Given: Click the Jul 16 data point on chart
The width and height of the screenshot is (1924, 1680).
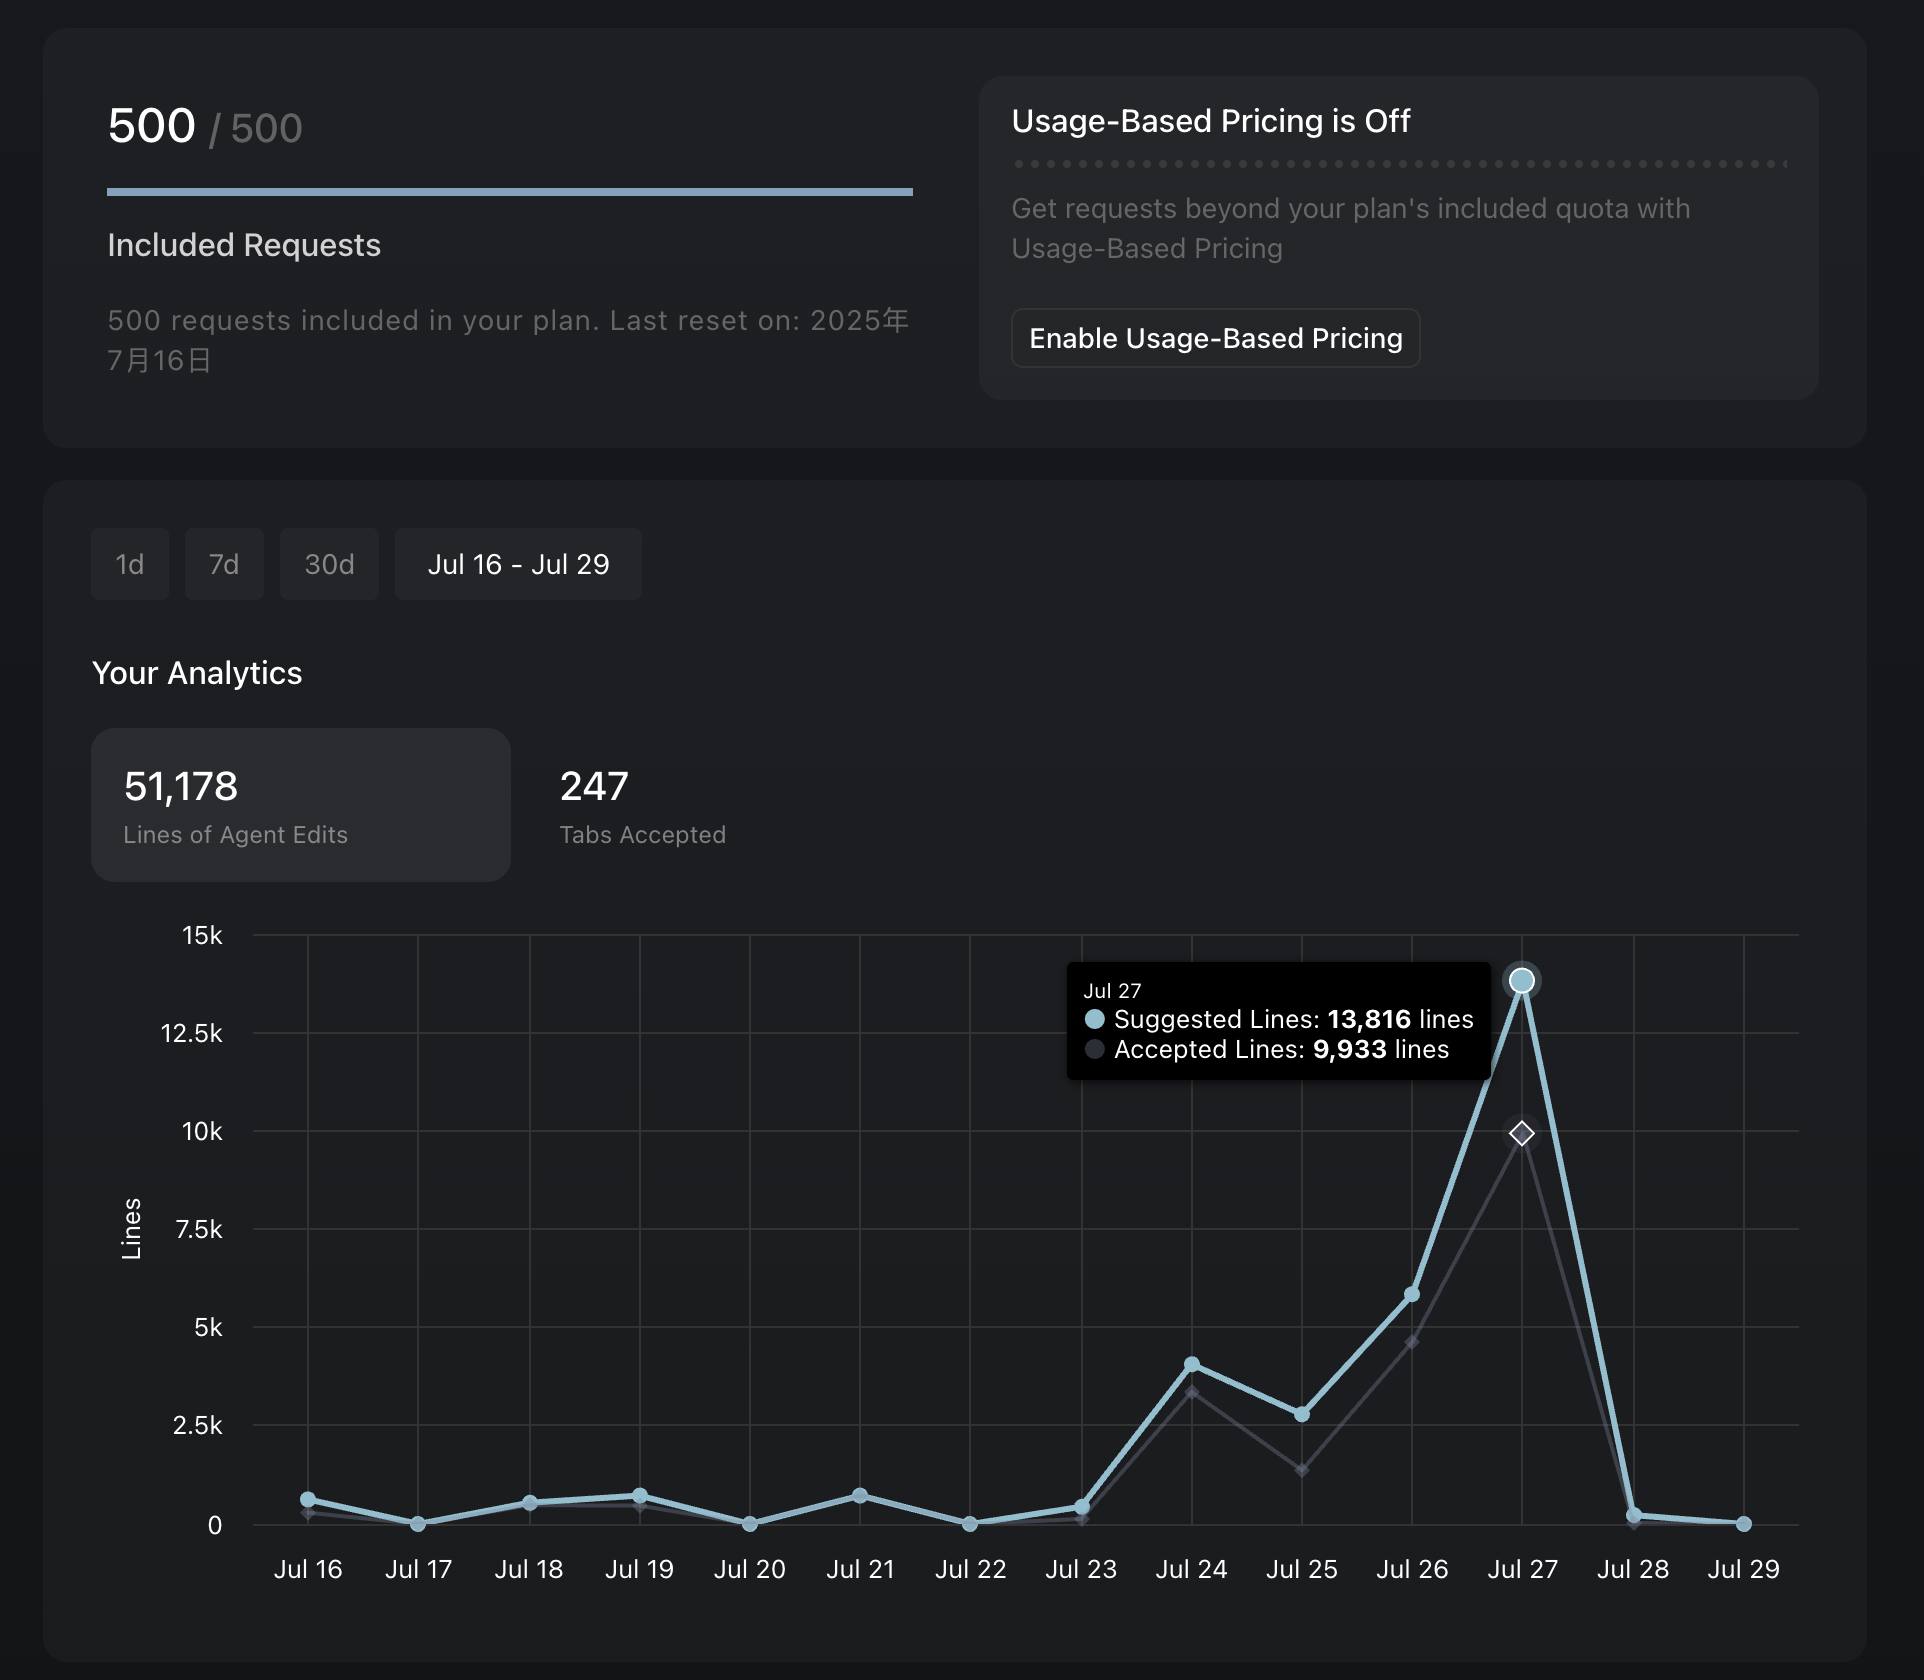Looking at the screenshot, I should tap(308, 1499).
